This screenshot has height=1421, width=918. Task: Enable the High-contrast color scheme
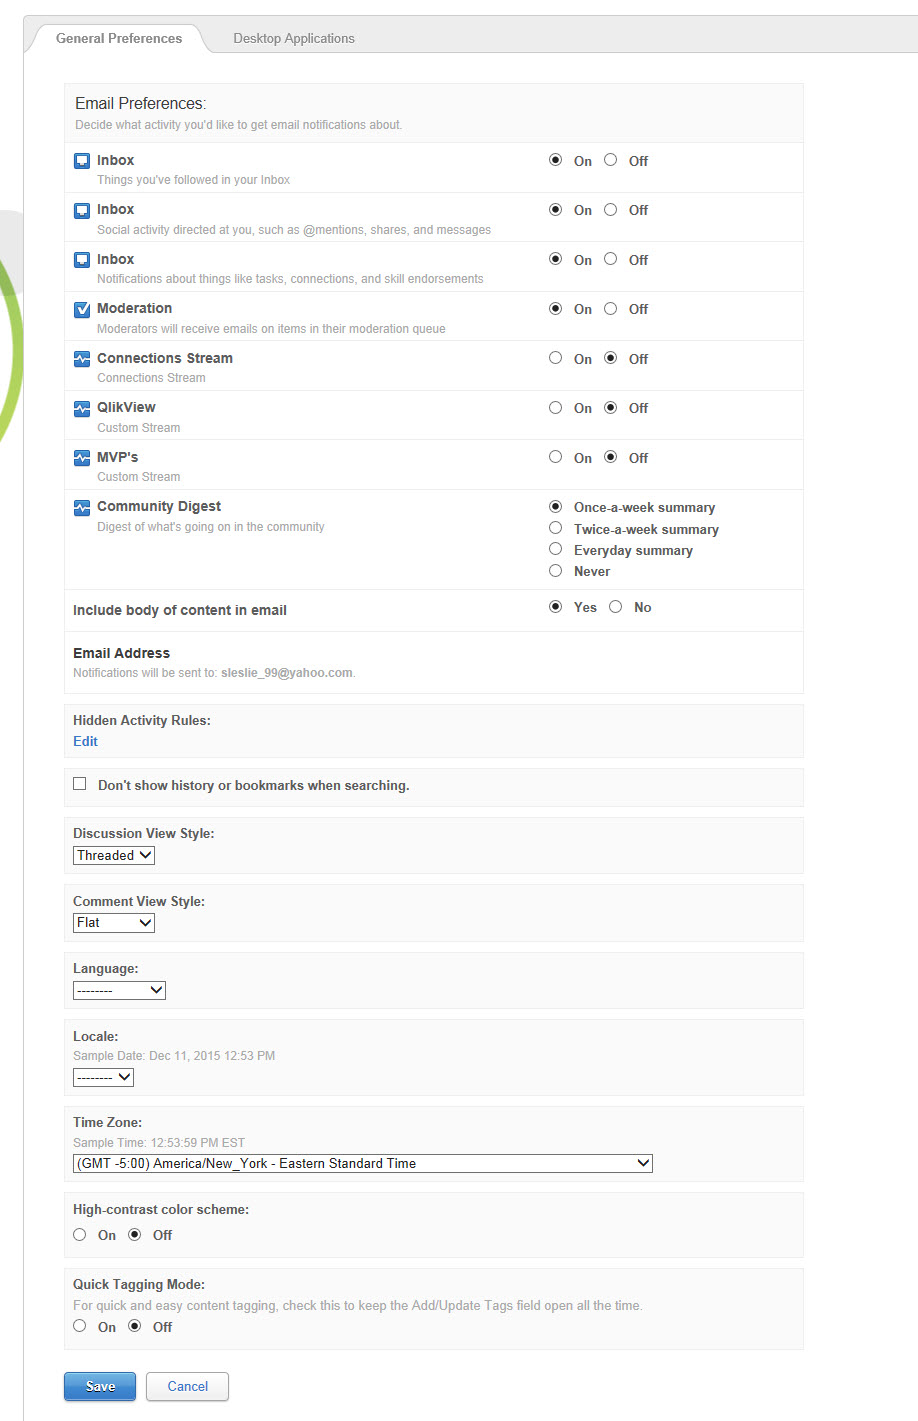[x=80, y=1235]
